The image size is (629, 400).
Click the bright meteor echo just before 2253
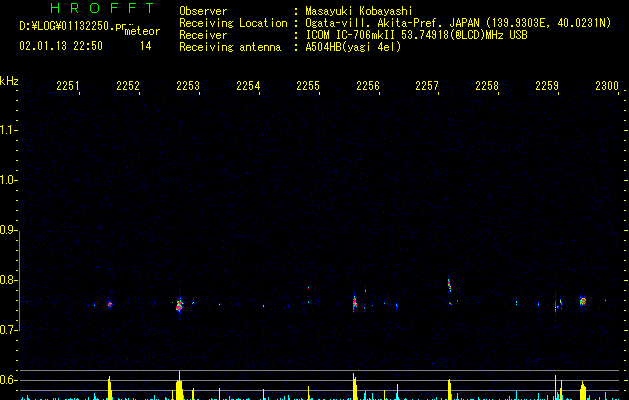179,306
